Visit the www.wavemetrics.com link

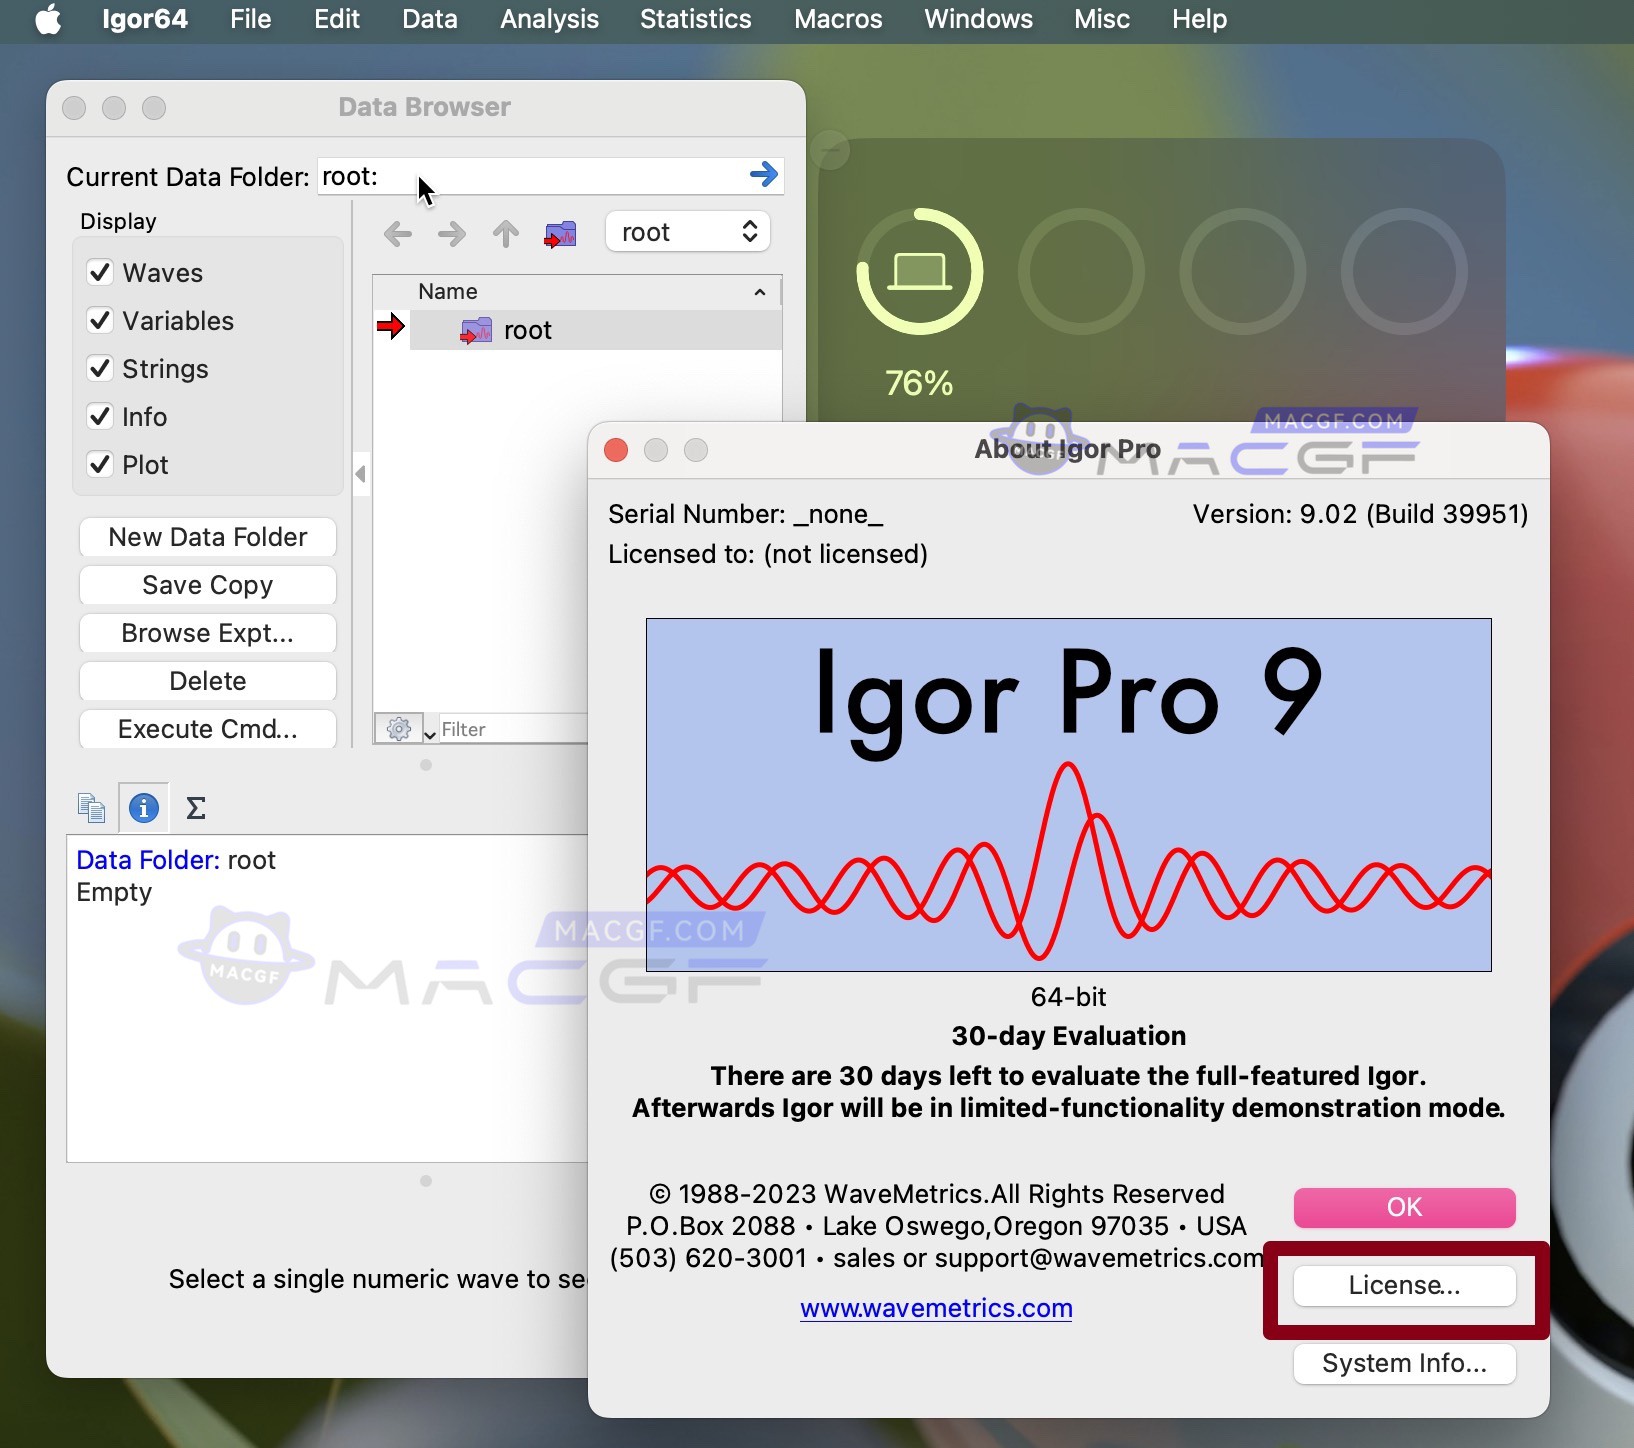(x=936, y=1307)
